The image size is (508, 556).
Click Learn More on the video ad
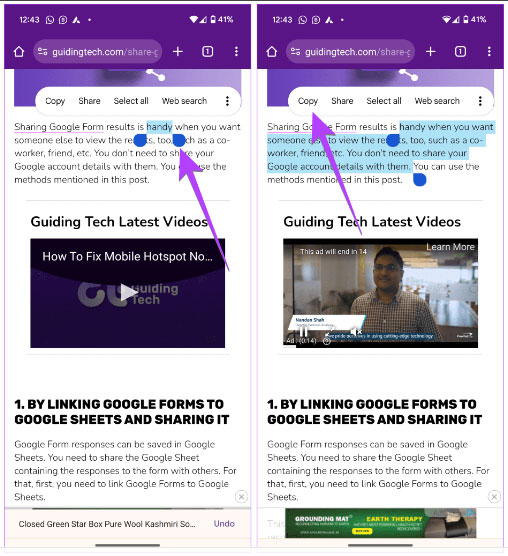click(x=450, y=247)
